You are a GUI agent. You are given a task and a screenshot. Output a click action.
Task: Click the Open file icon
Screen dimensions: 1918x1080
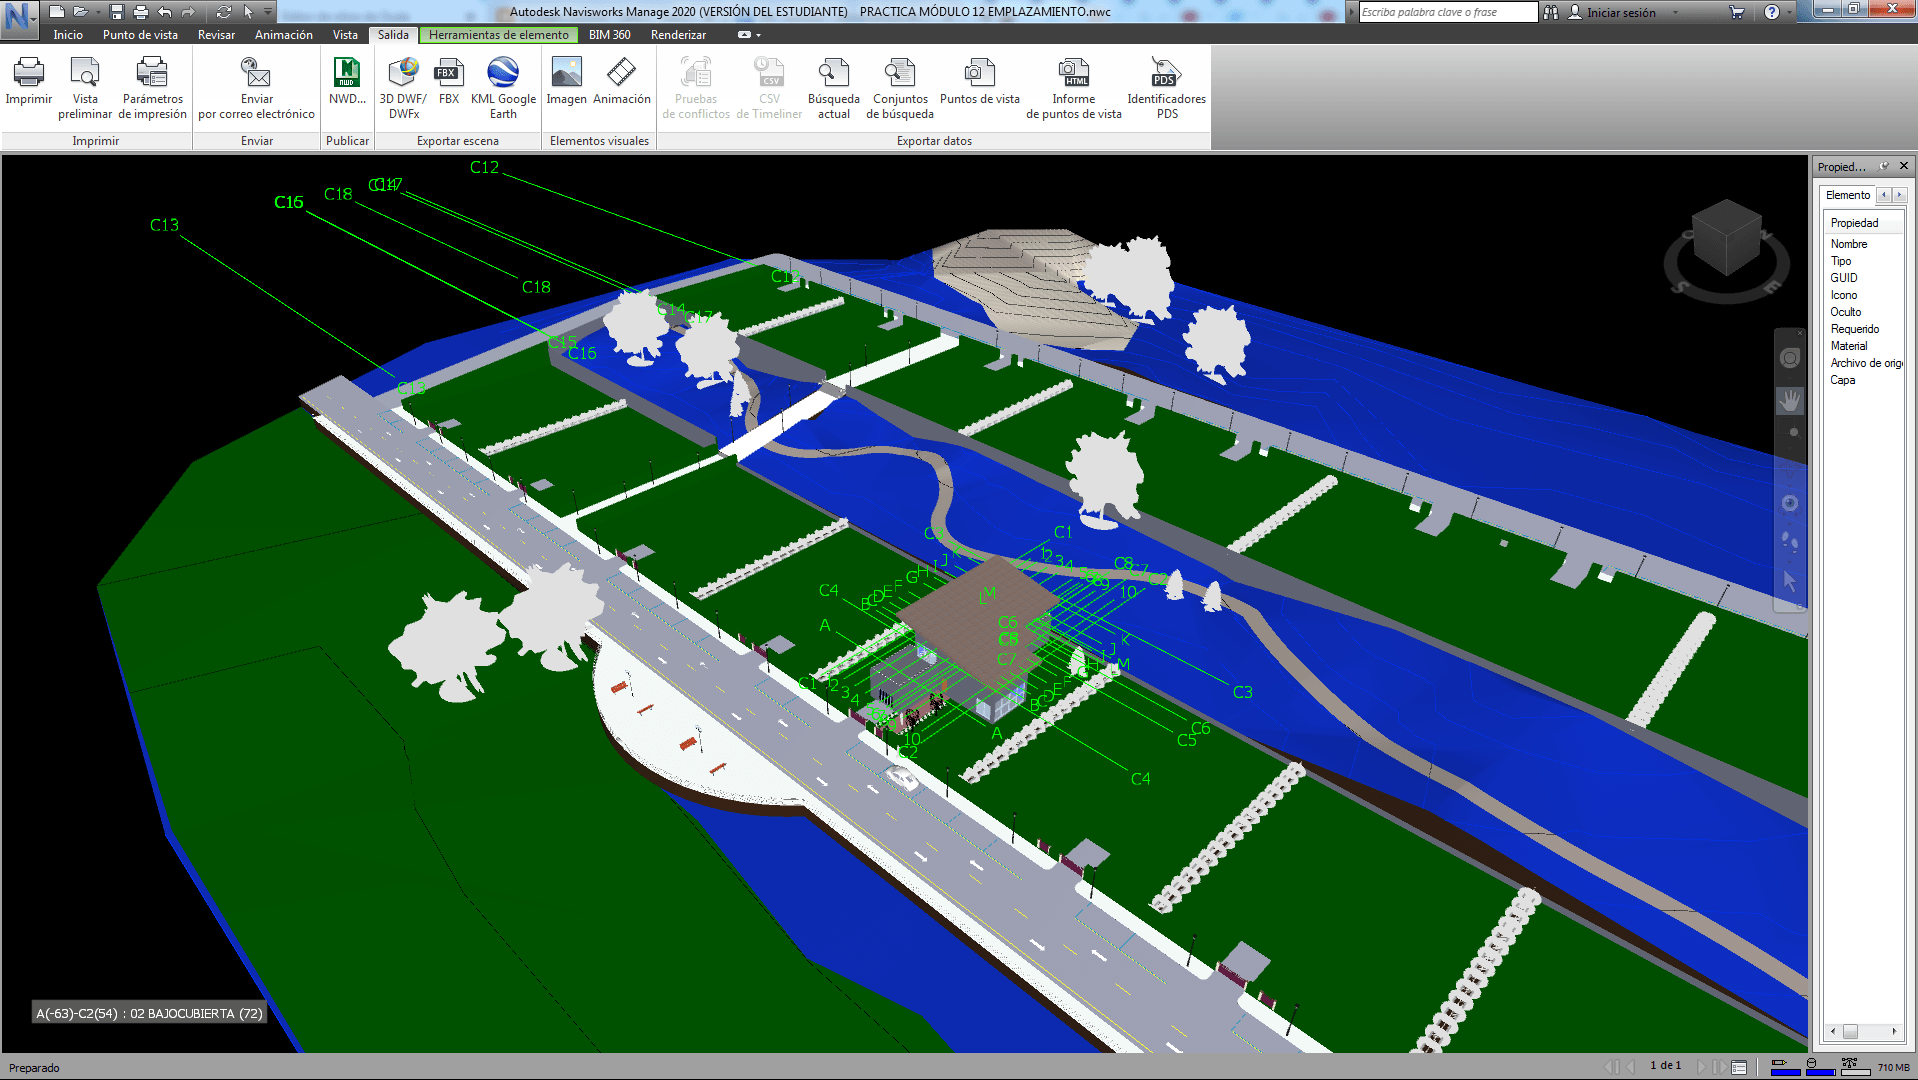coord(80,12)
